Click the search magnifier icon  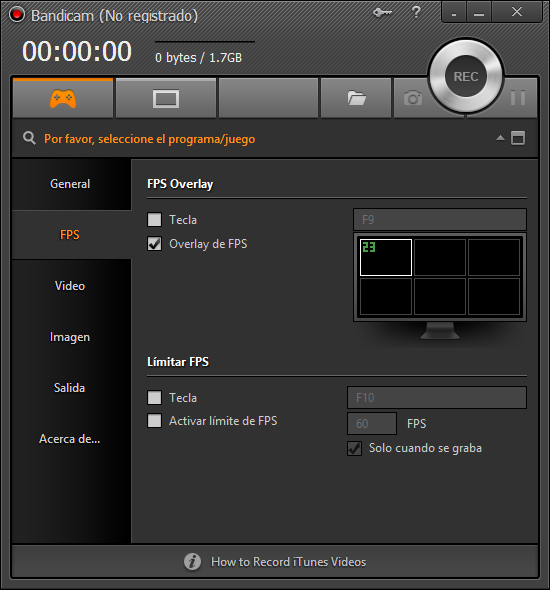coord(29,138)
